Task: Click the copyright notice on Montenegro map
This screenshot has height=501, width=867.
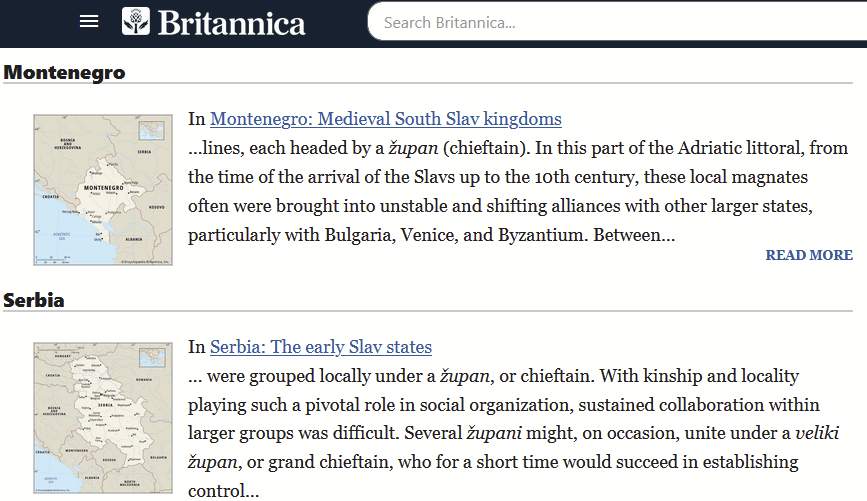Action: (145, 261)
